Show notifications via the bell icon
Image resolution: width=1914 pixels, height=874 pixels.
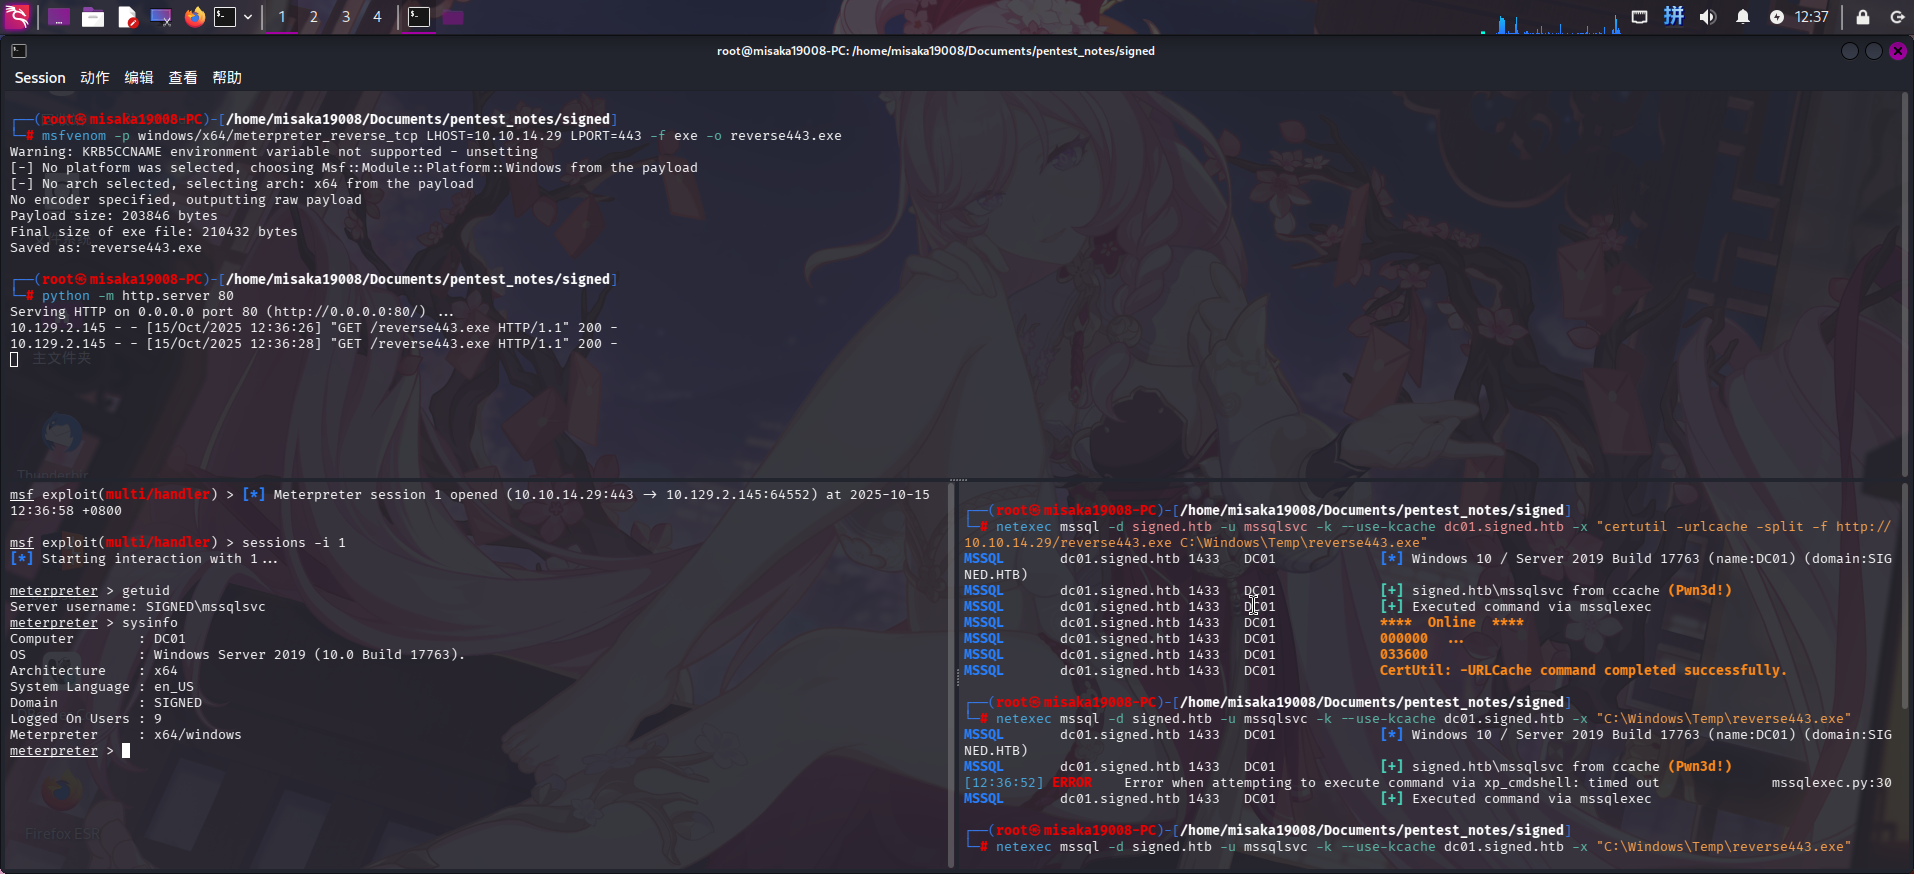pyautogui.click(x=1742, y=17)
